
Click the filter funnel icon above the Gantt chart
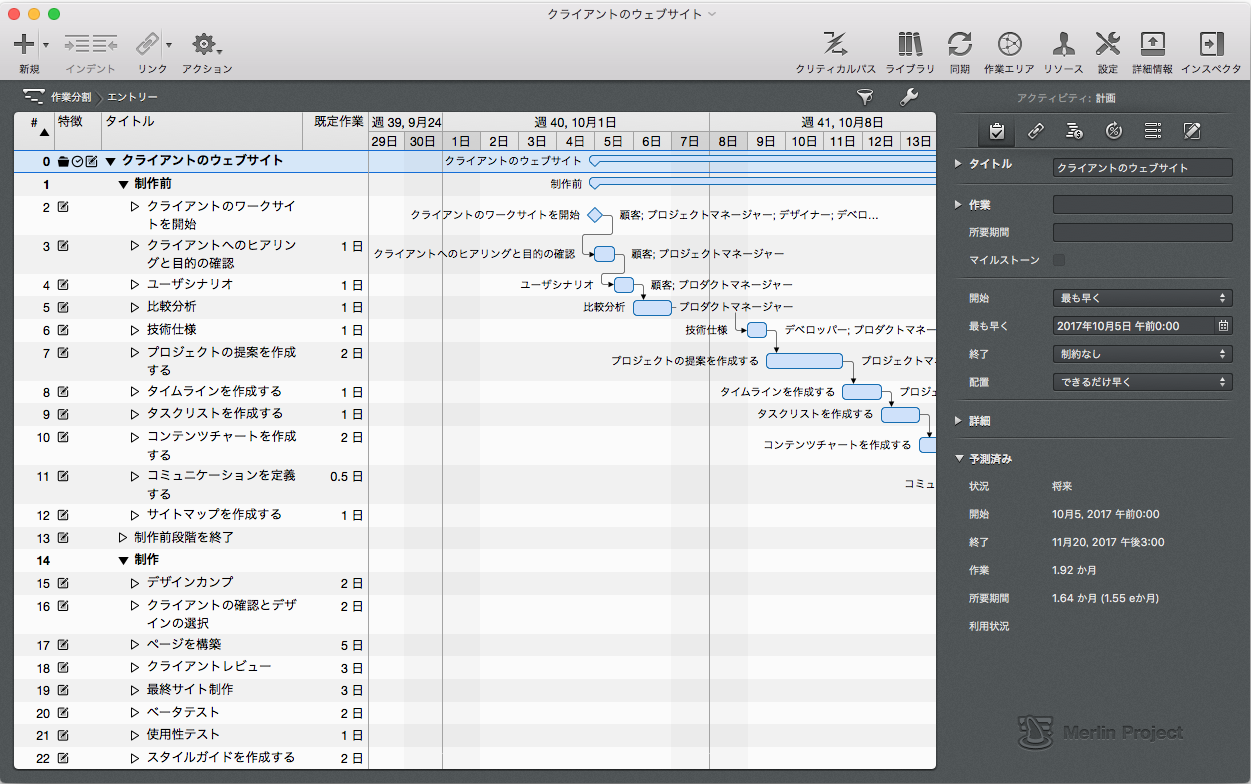(867, 97)
